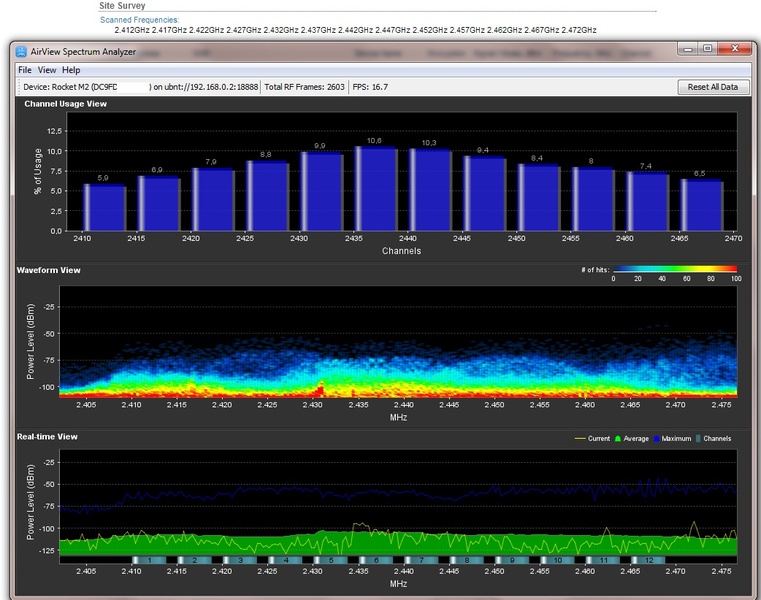This screenshot has width=761, height=600.
Task: Click channel 12 marker in Real-time View
Action: tap(647, 561)
